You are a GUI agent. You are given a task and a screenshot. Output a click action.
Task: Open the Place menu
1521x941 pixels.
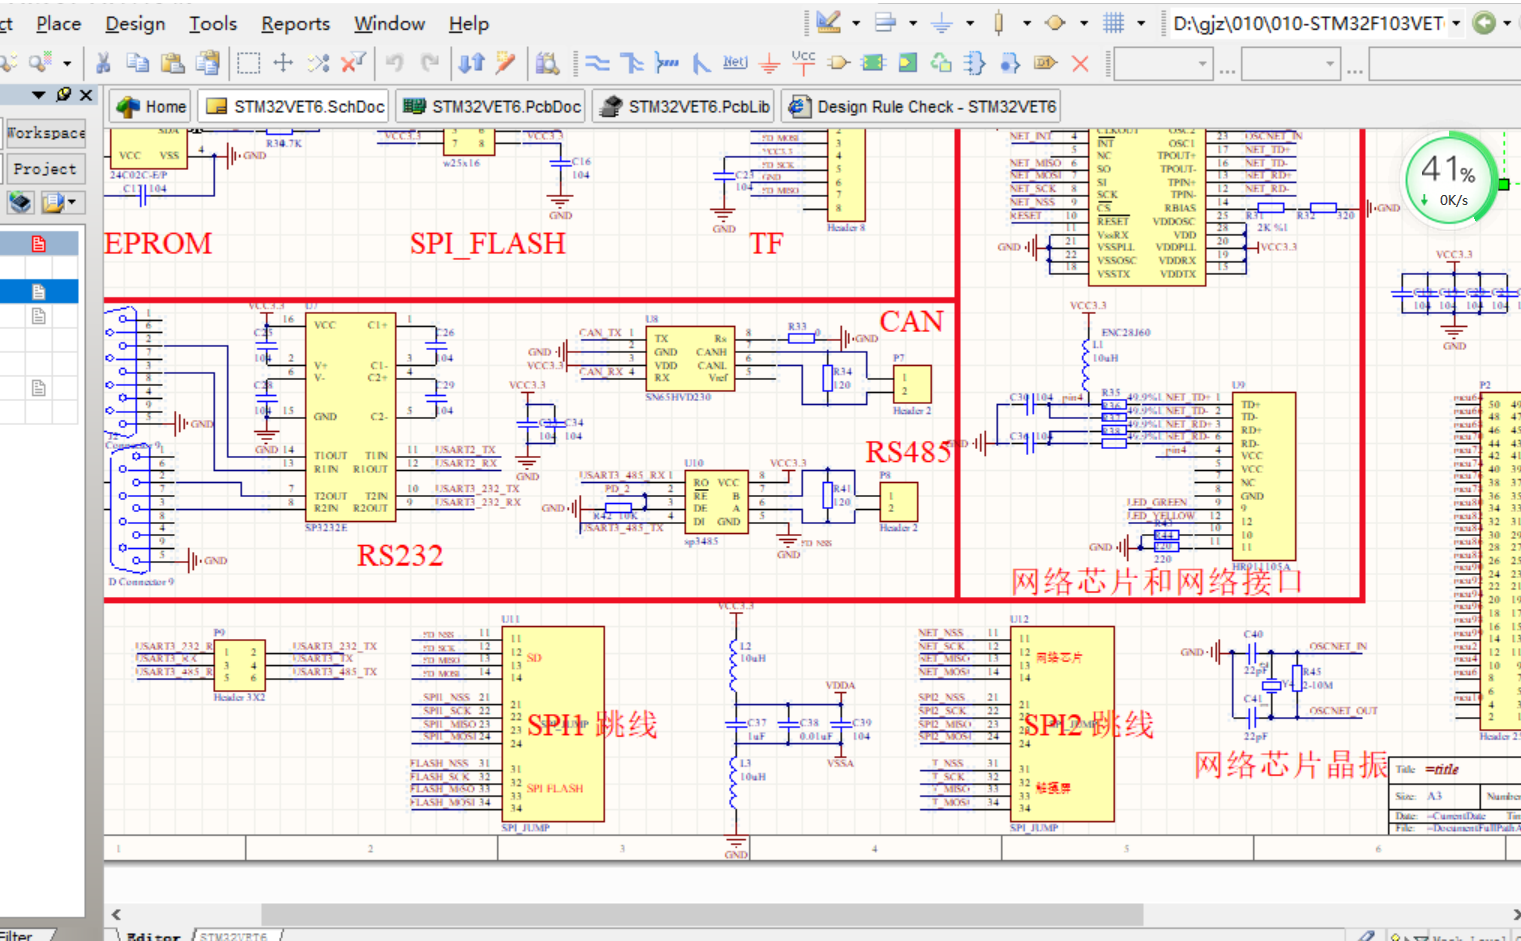tap(59, 23)
